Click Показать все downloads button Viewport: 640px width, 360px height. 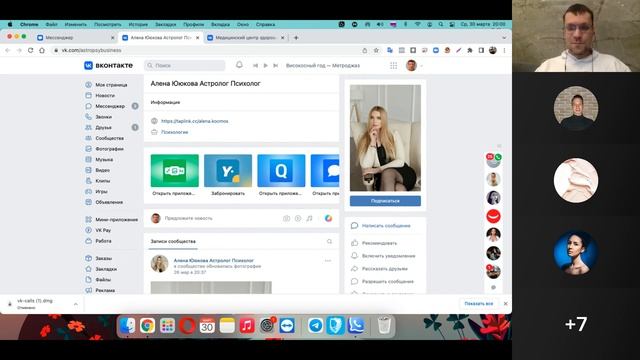pos(478,304)
